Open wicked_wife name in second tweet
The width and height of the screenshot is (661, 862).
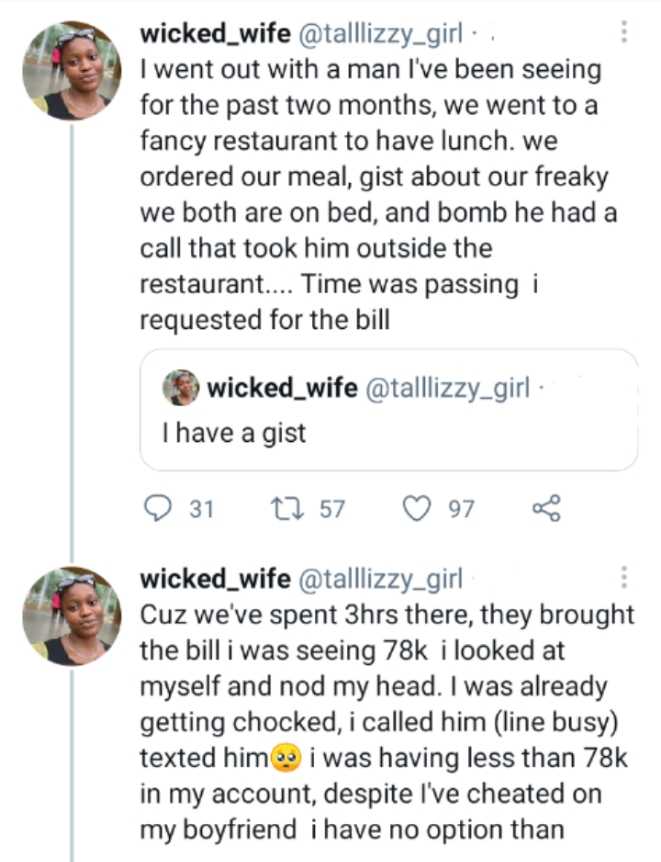[x=214, y=578]
